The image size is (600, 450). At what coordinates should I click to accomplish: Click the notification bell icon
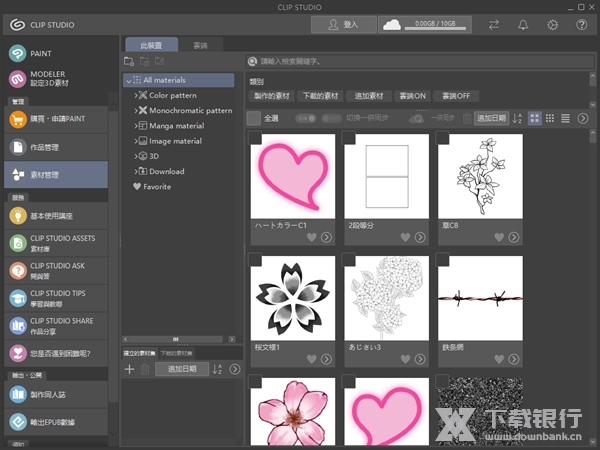click(522, 25)
